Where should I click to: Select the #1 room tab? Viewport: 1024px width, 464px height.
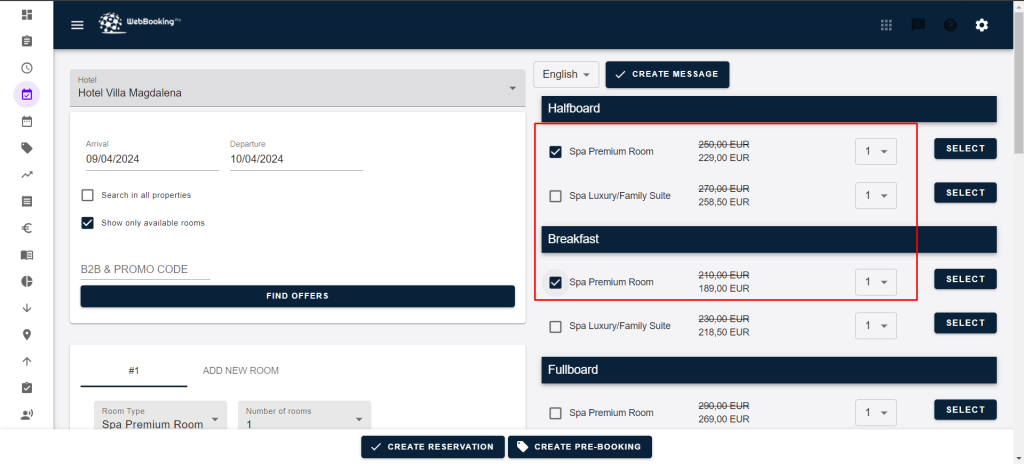point(133,370)
